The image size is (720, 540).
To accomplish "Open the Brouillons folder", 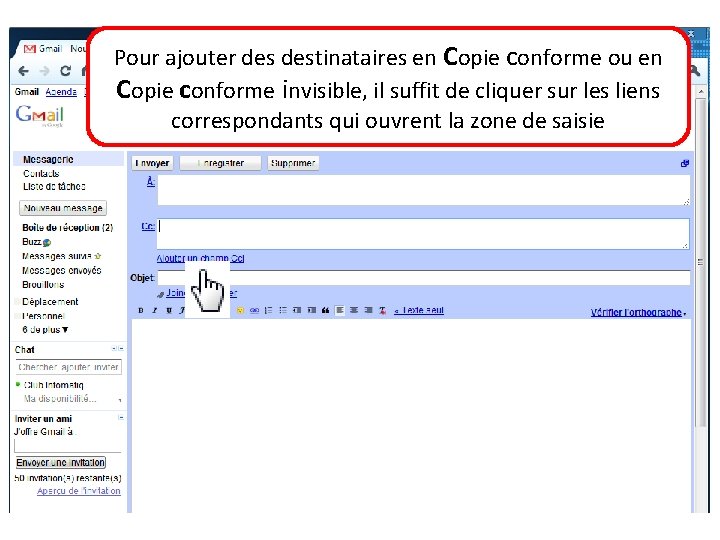I will 43,285.
